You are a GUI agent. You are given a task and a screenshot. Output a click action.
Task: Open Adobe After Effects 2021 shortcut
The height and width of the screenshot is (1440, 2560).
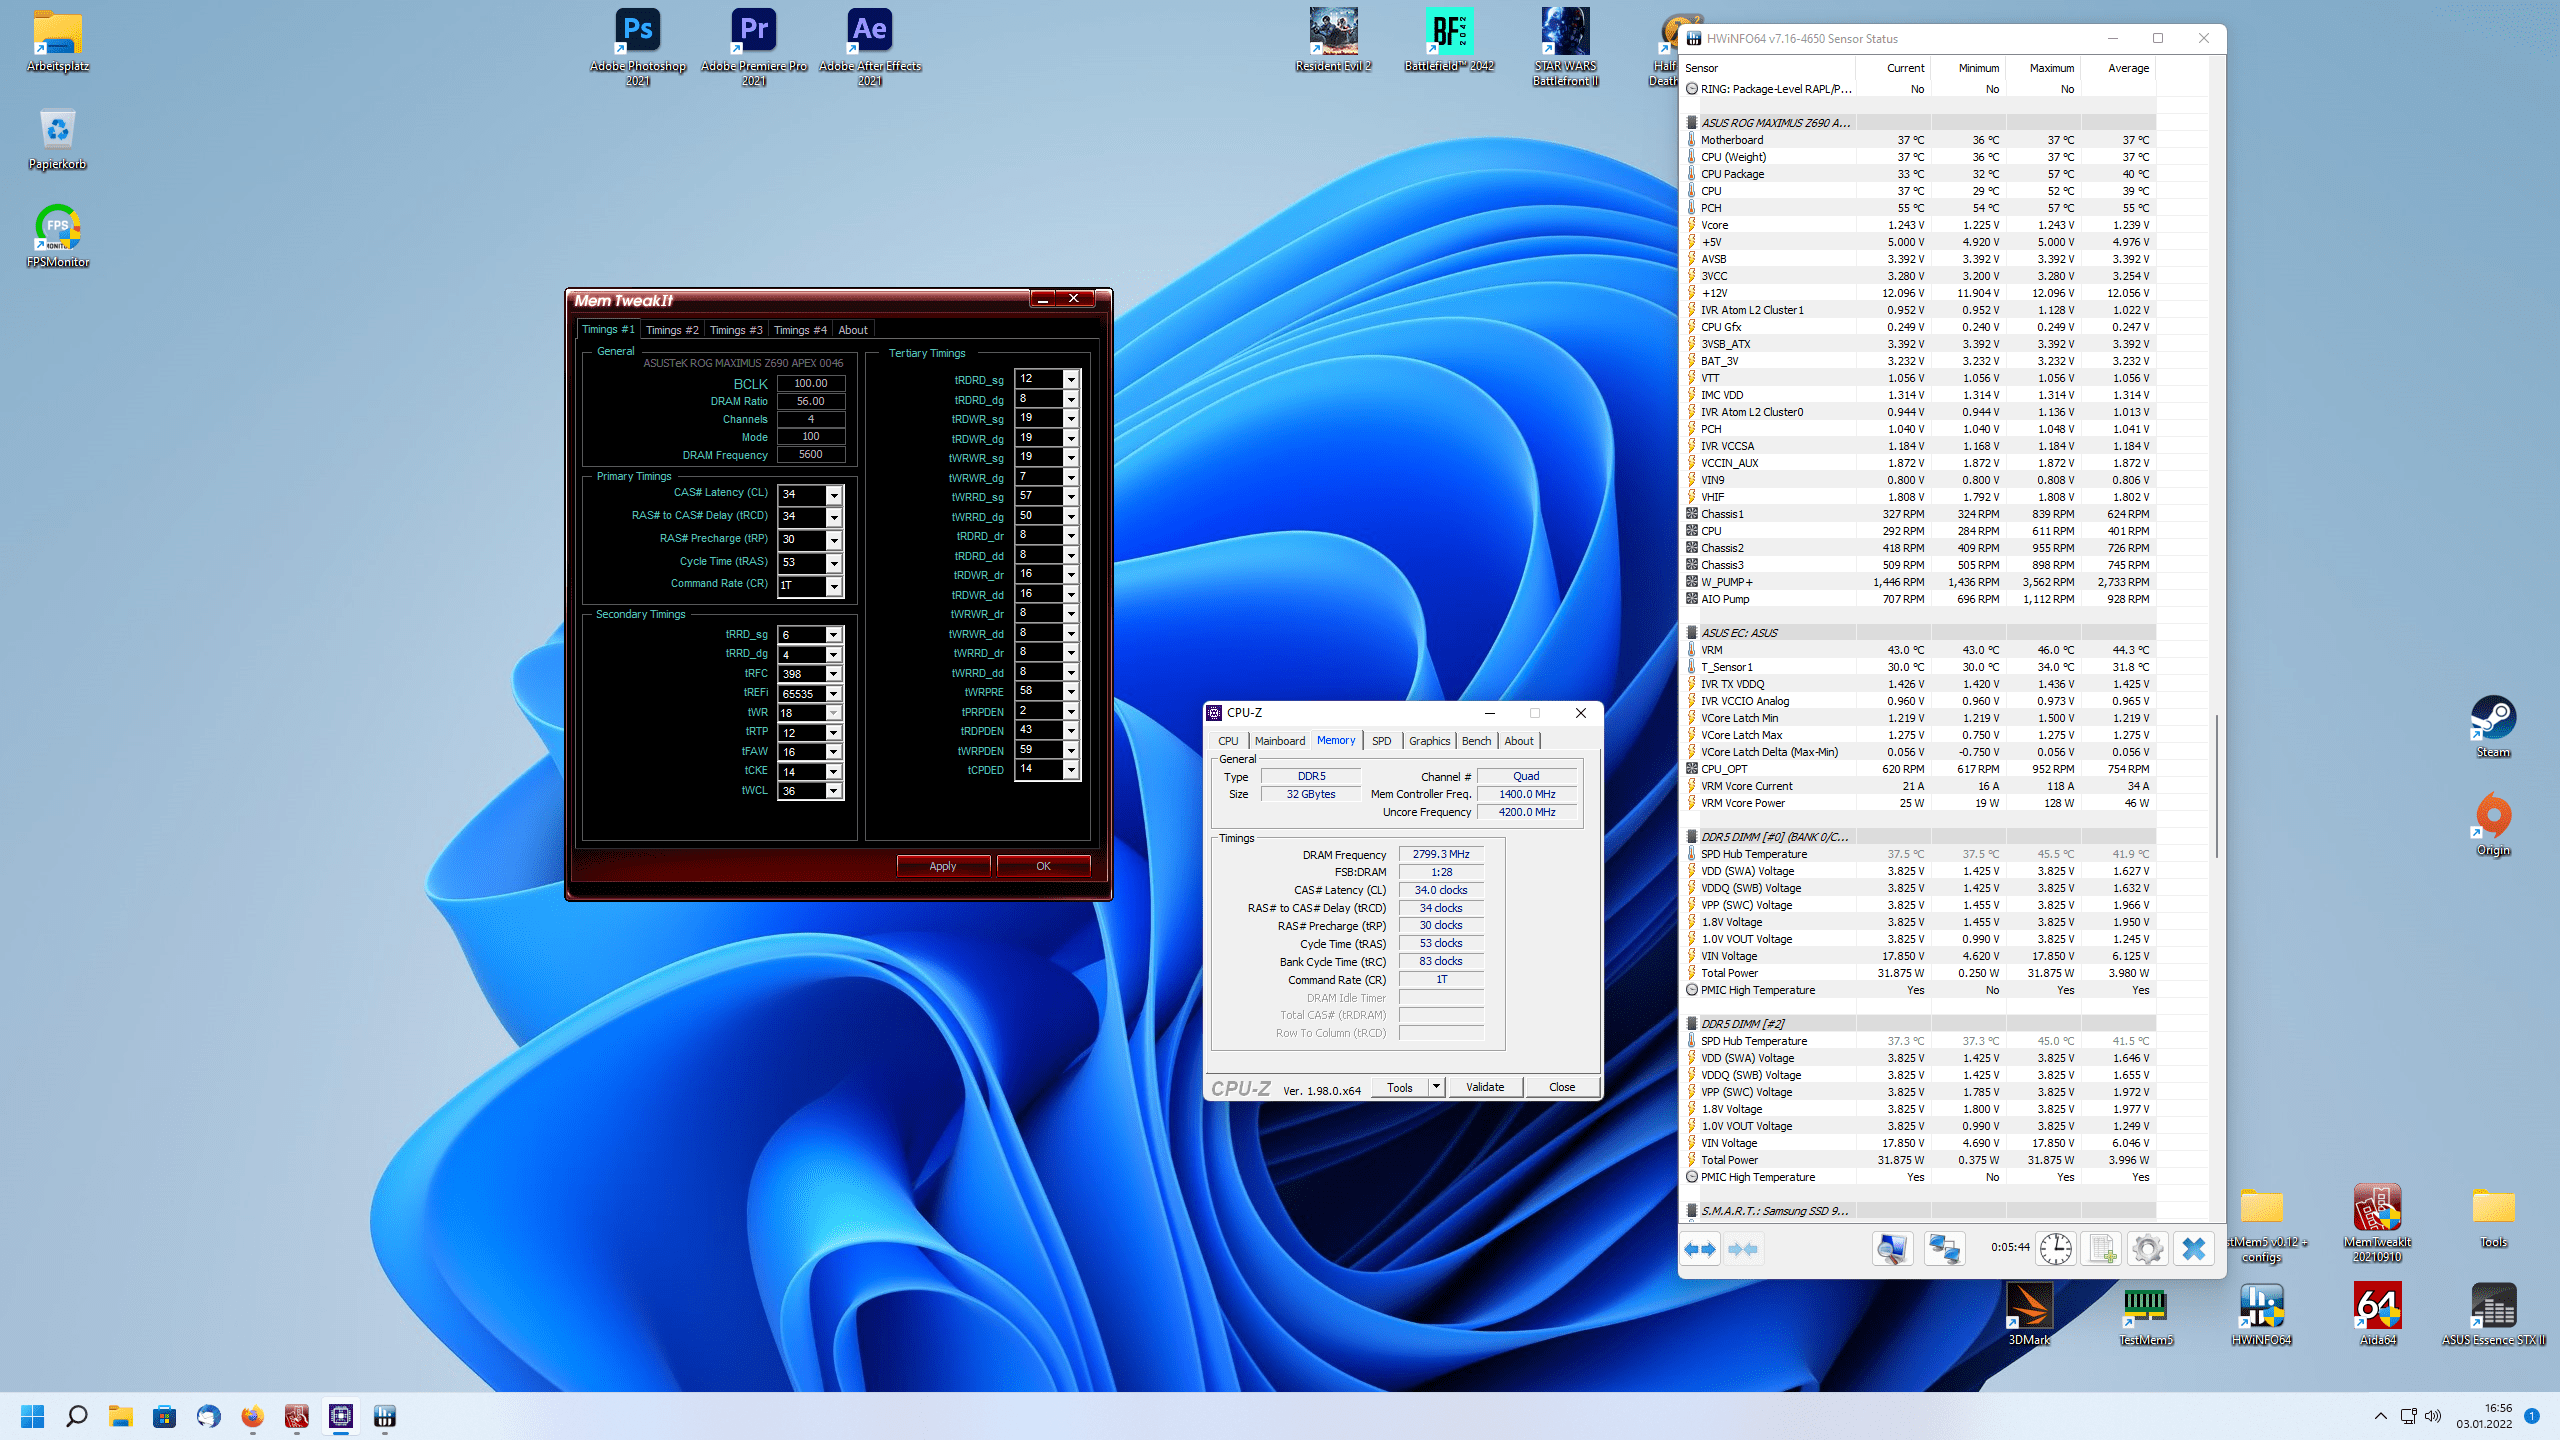tap(870, 46)
